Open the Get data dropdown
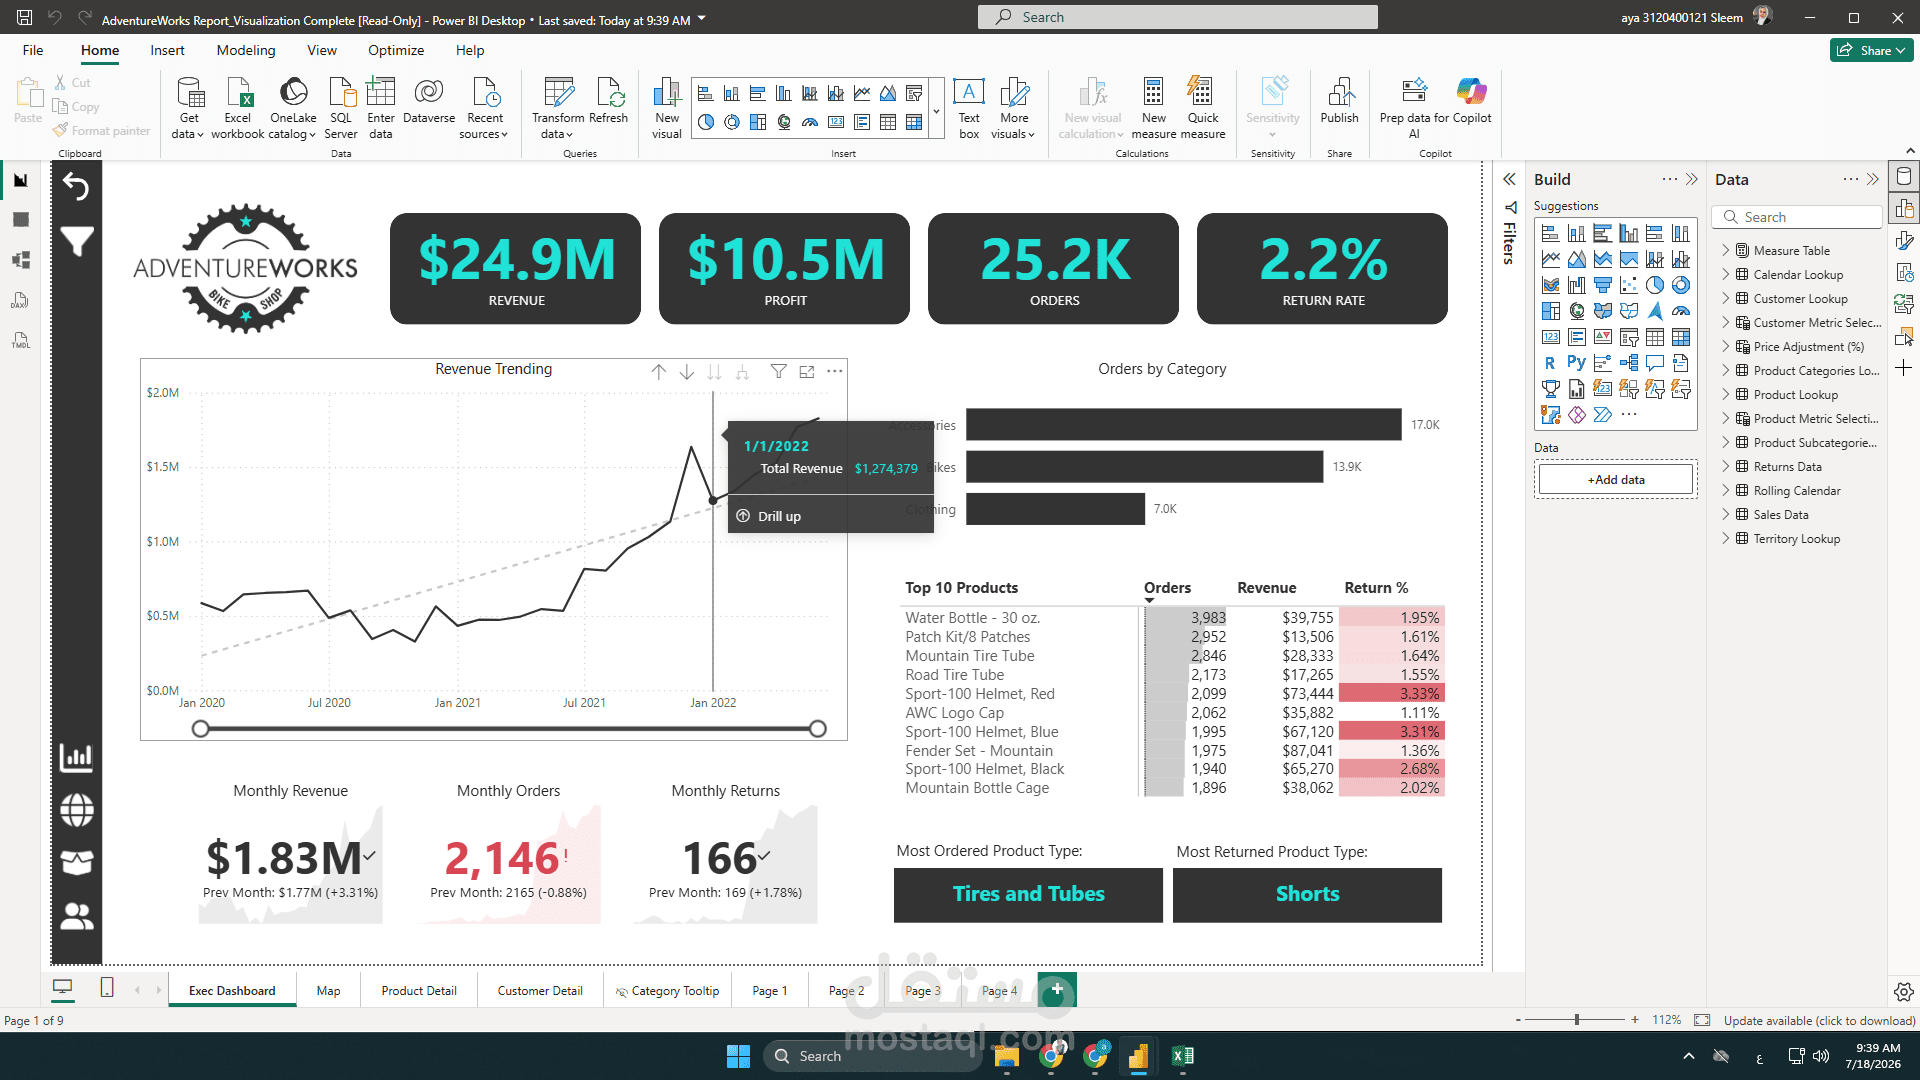Screen dimensions: 1920x1080 (188, 108)
